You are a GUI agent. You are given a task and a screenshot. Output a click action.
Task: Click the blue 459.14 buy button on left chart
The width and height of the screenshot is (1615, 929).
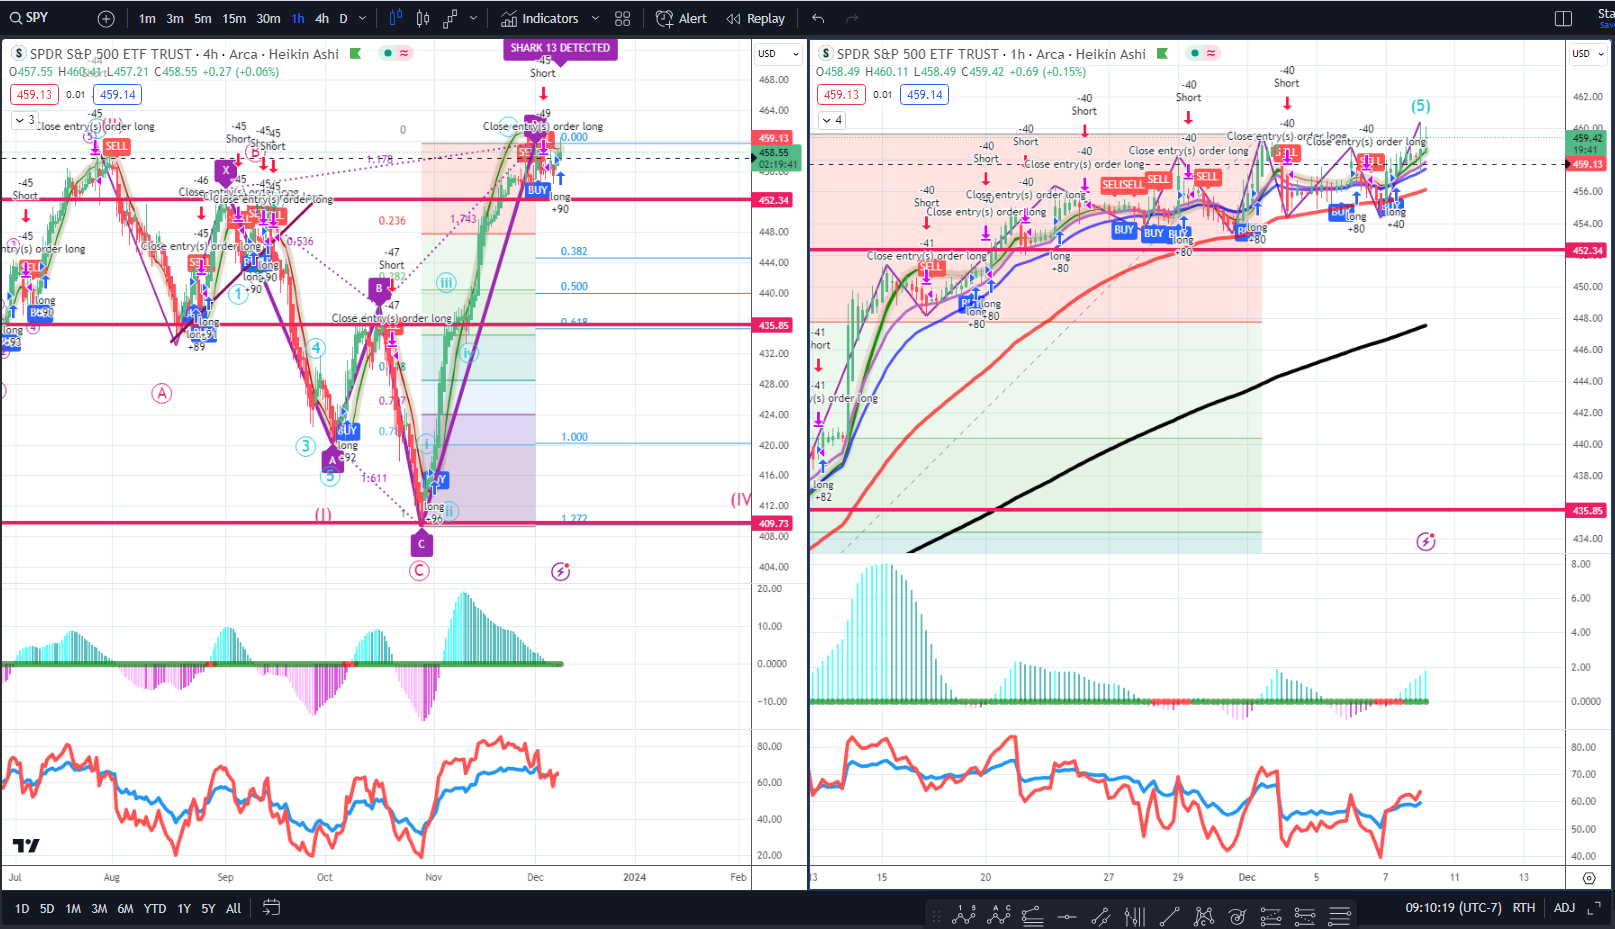click(117, 95)
